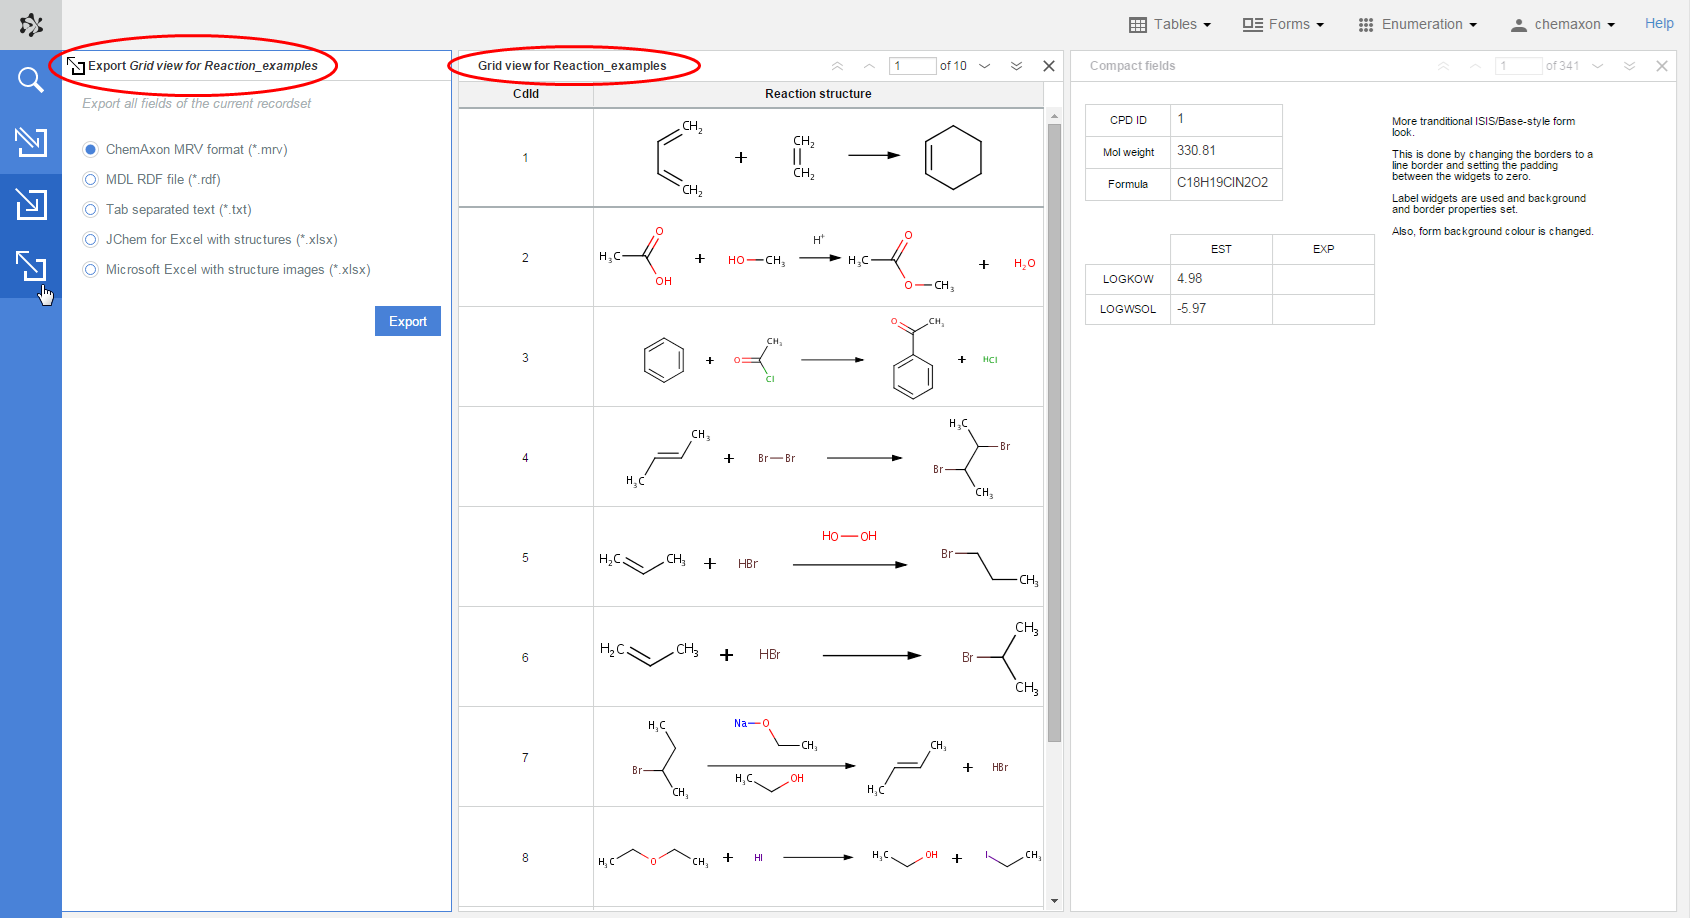1690x918 pixels.
Task: Pick JChem for Excel with structures
Action: (91, 240)
